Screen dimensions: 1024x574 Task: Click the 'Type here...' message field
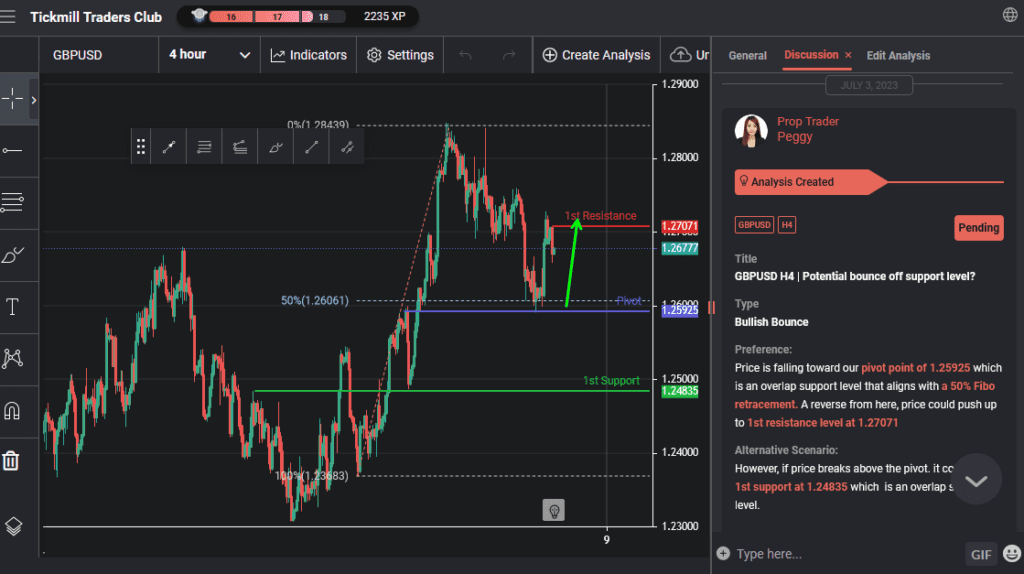(x=840, y=554)
